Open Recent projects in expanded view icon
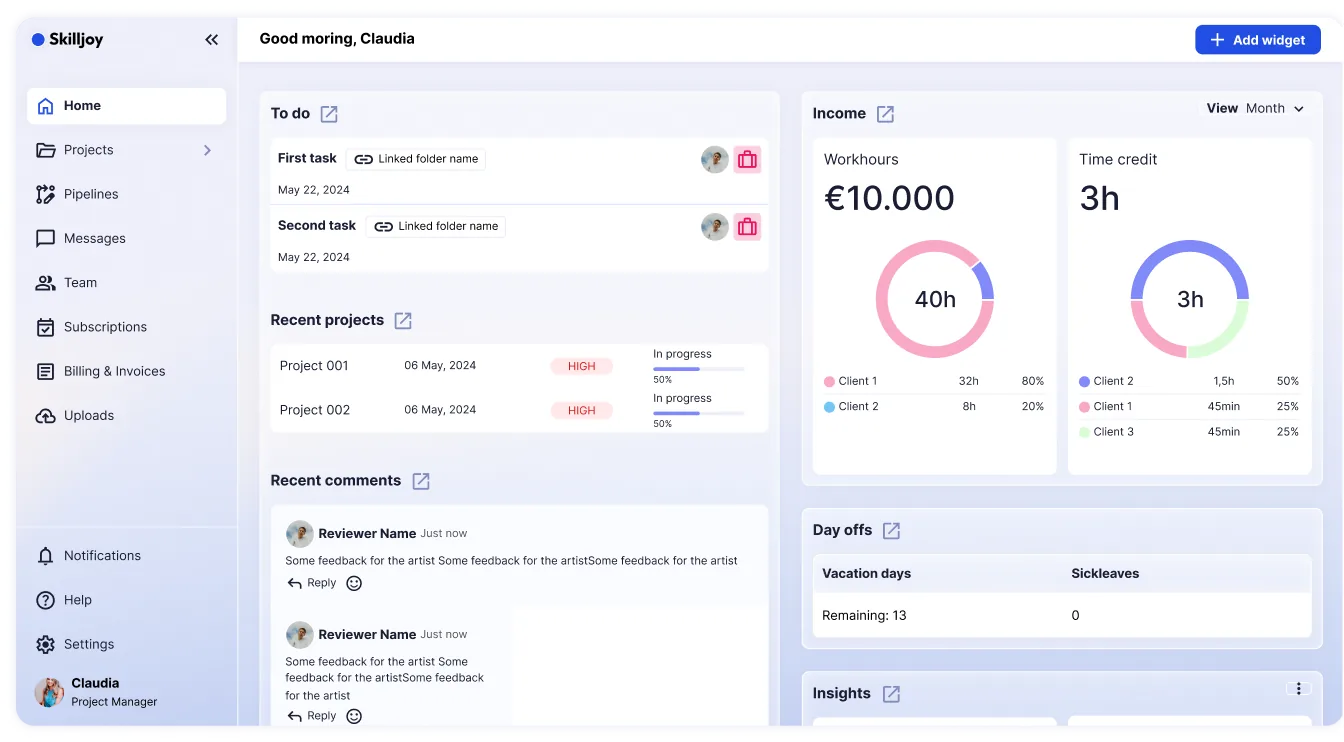1344x742 pixels. coord(403,321)
